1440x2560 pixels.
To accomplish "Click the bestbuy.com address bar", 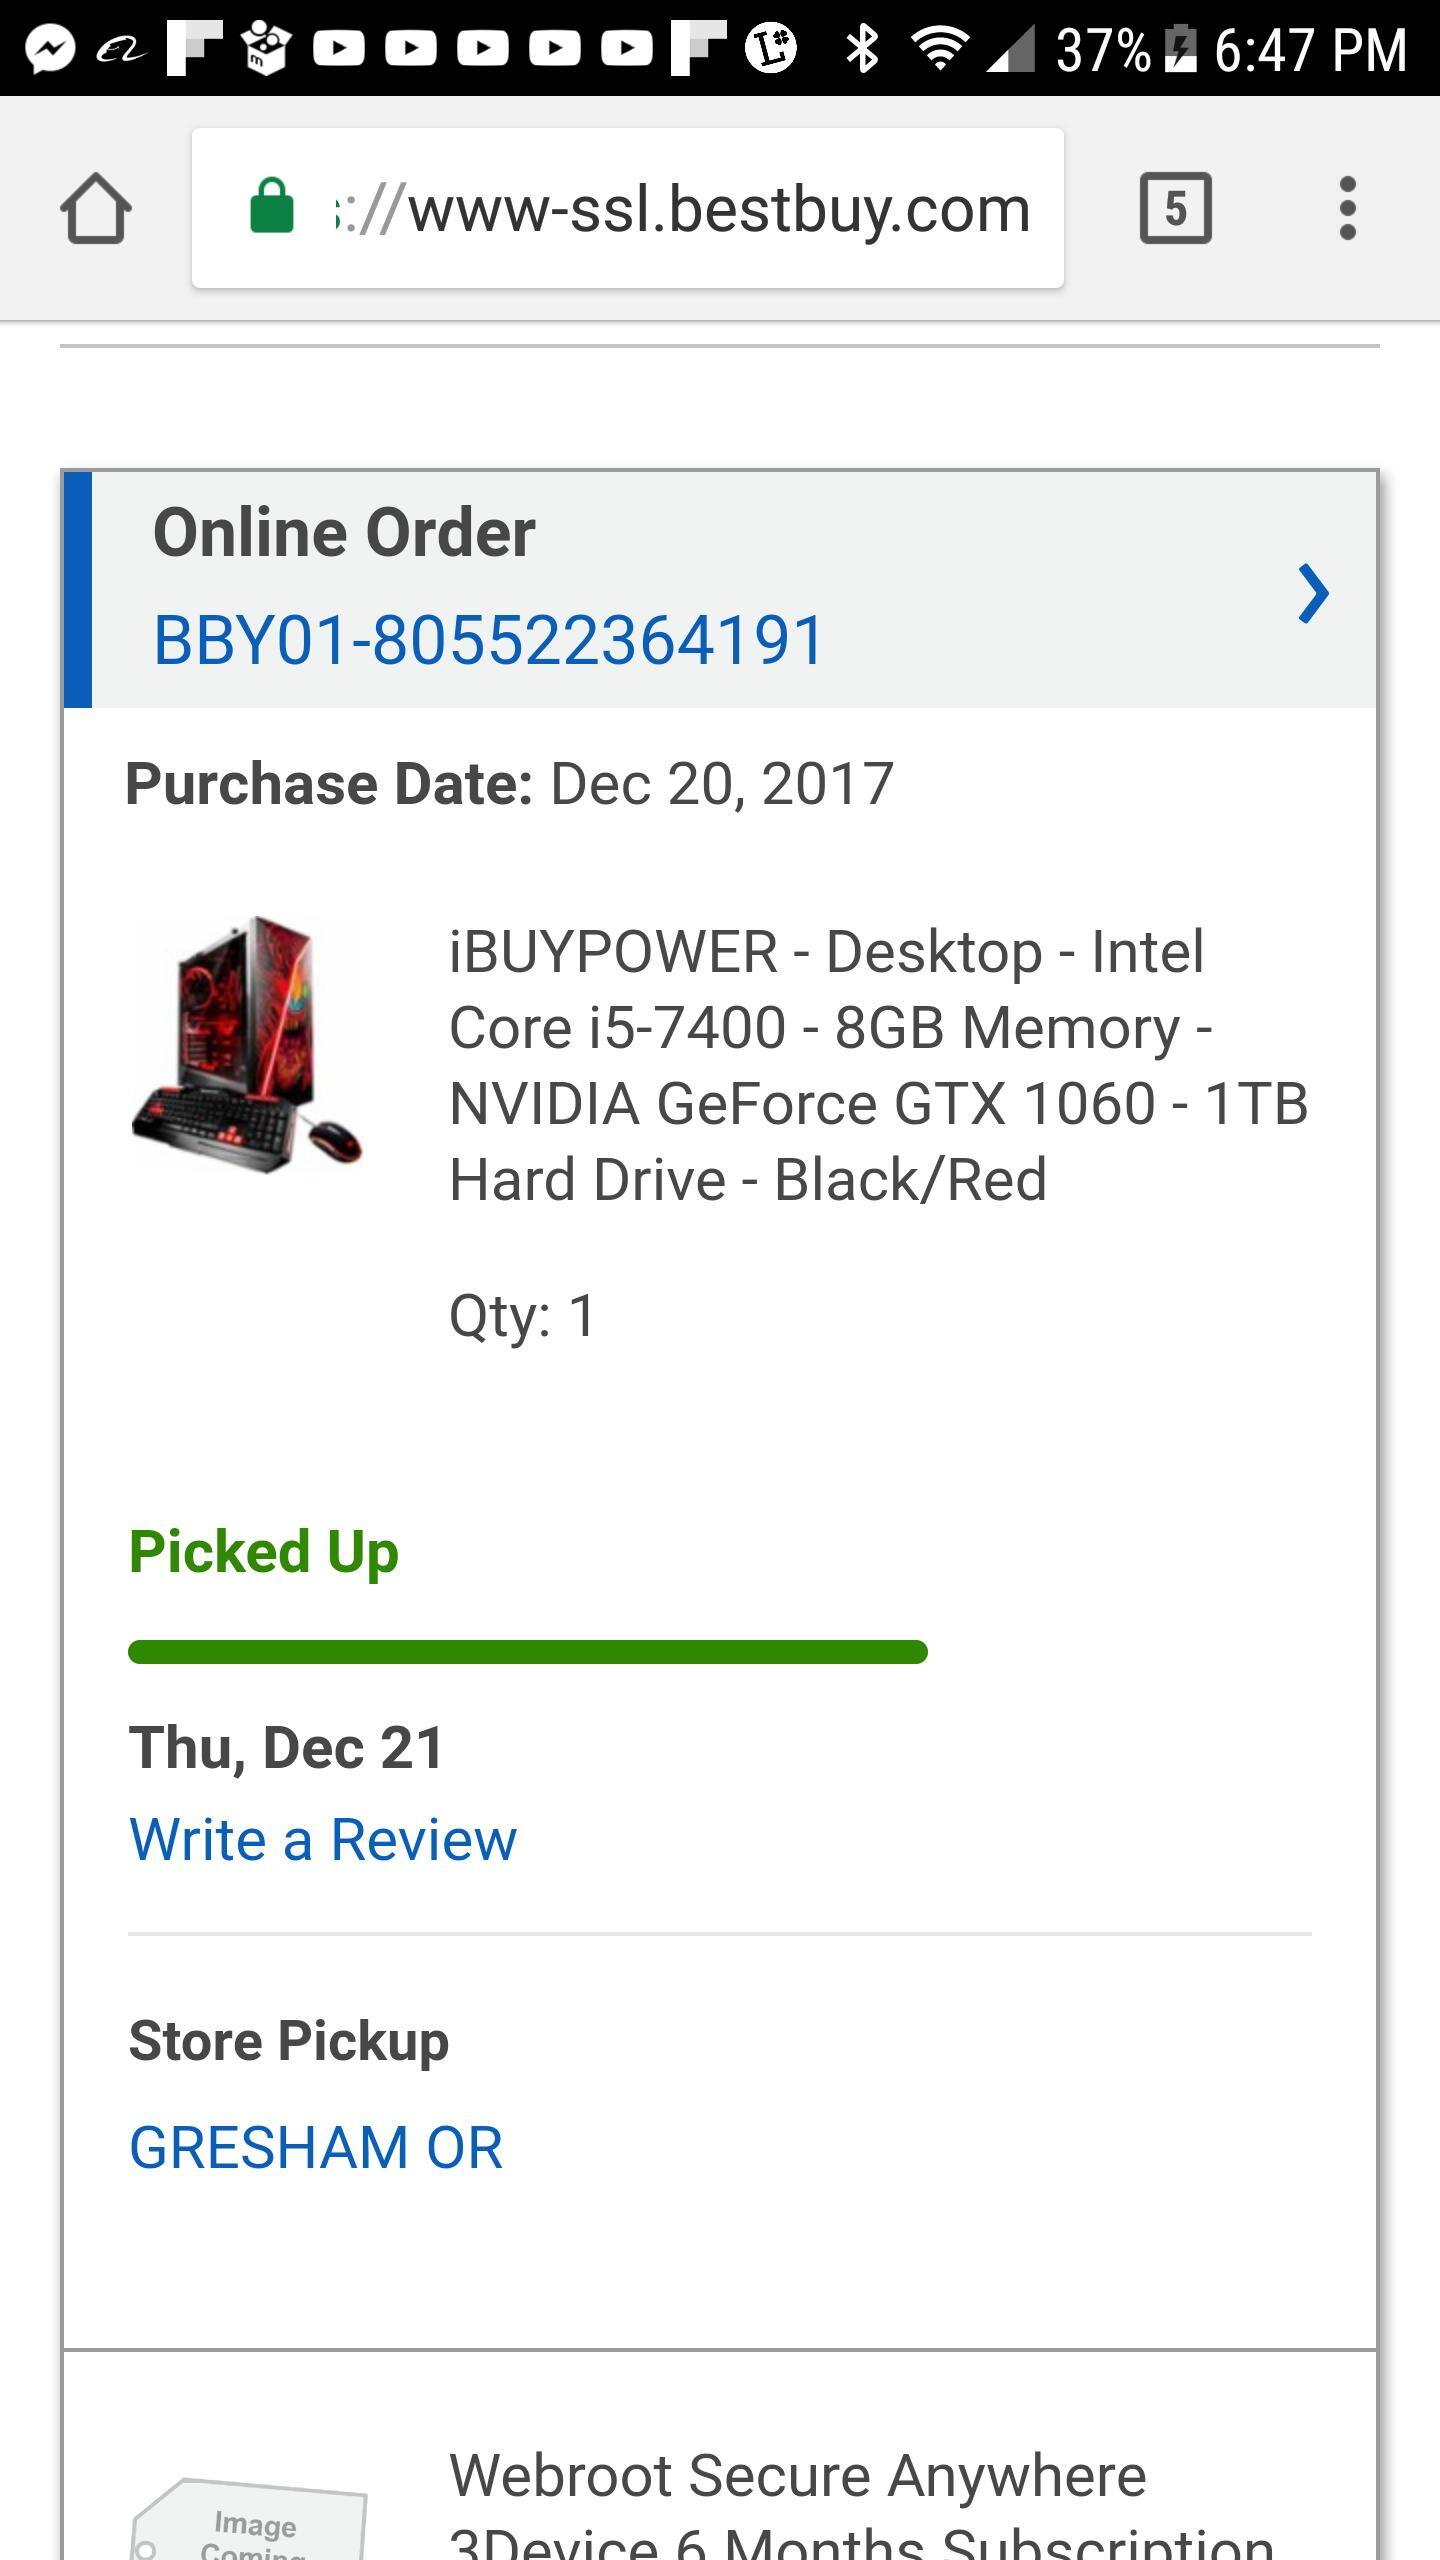I will 680,209.
